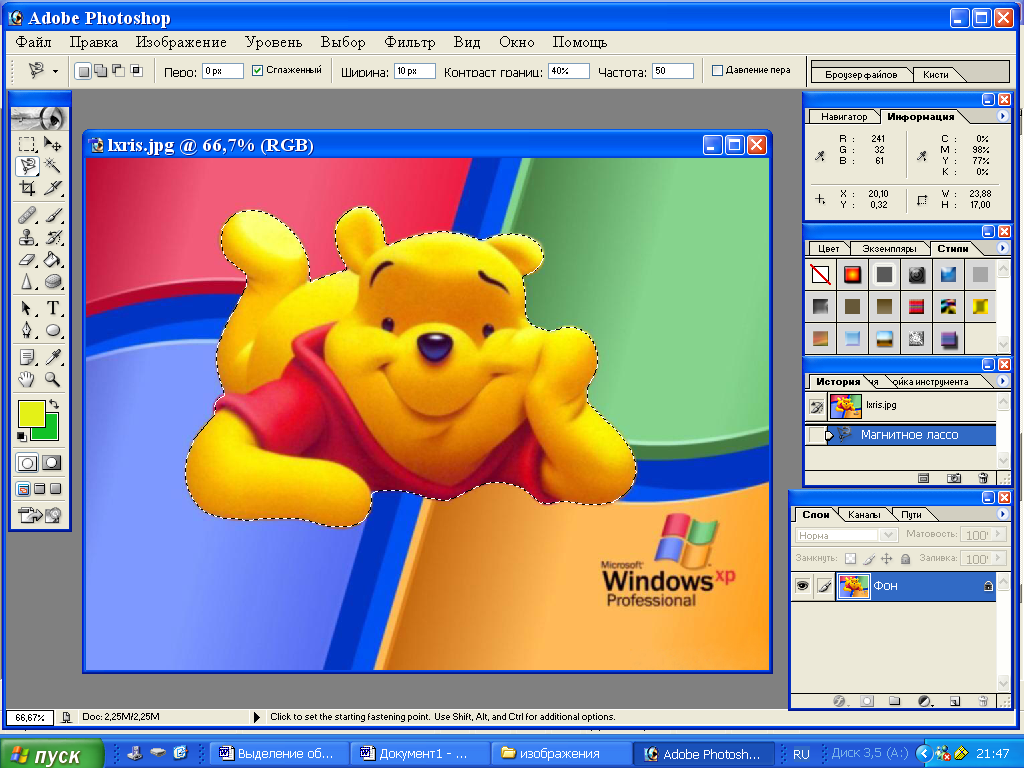
Task: Select New Selection mode button
Action: click(x=83, y=71)
